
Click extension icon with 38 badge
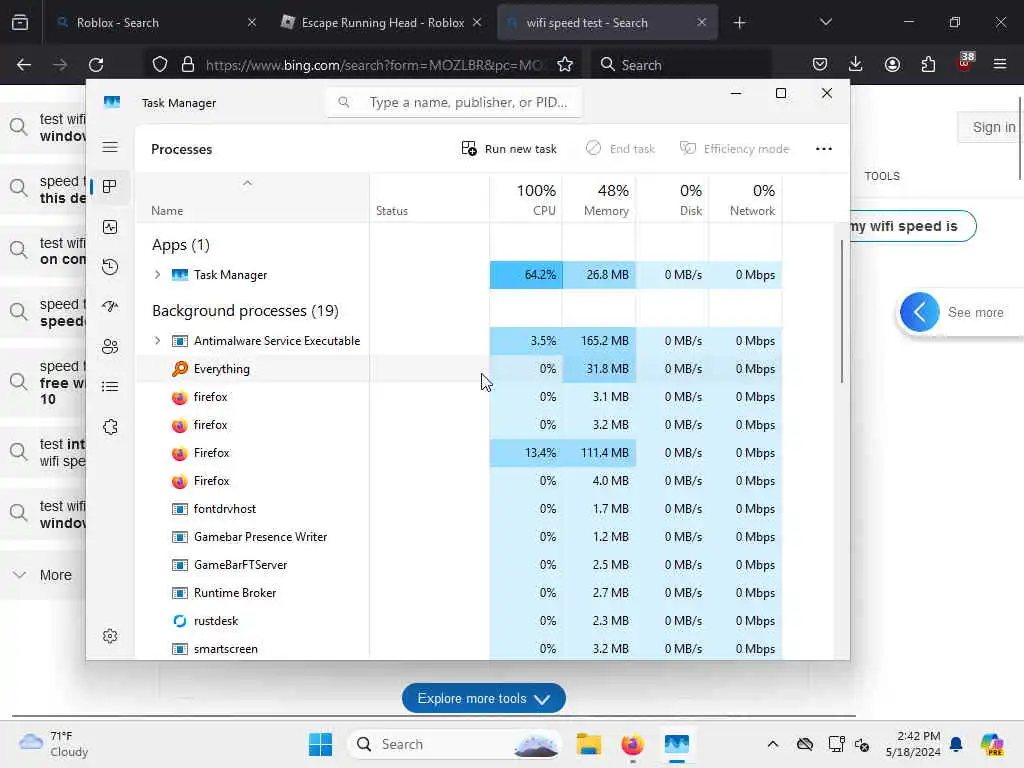965,62
